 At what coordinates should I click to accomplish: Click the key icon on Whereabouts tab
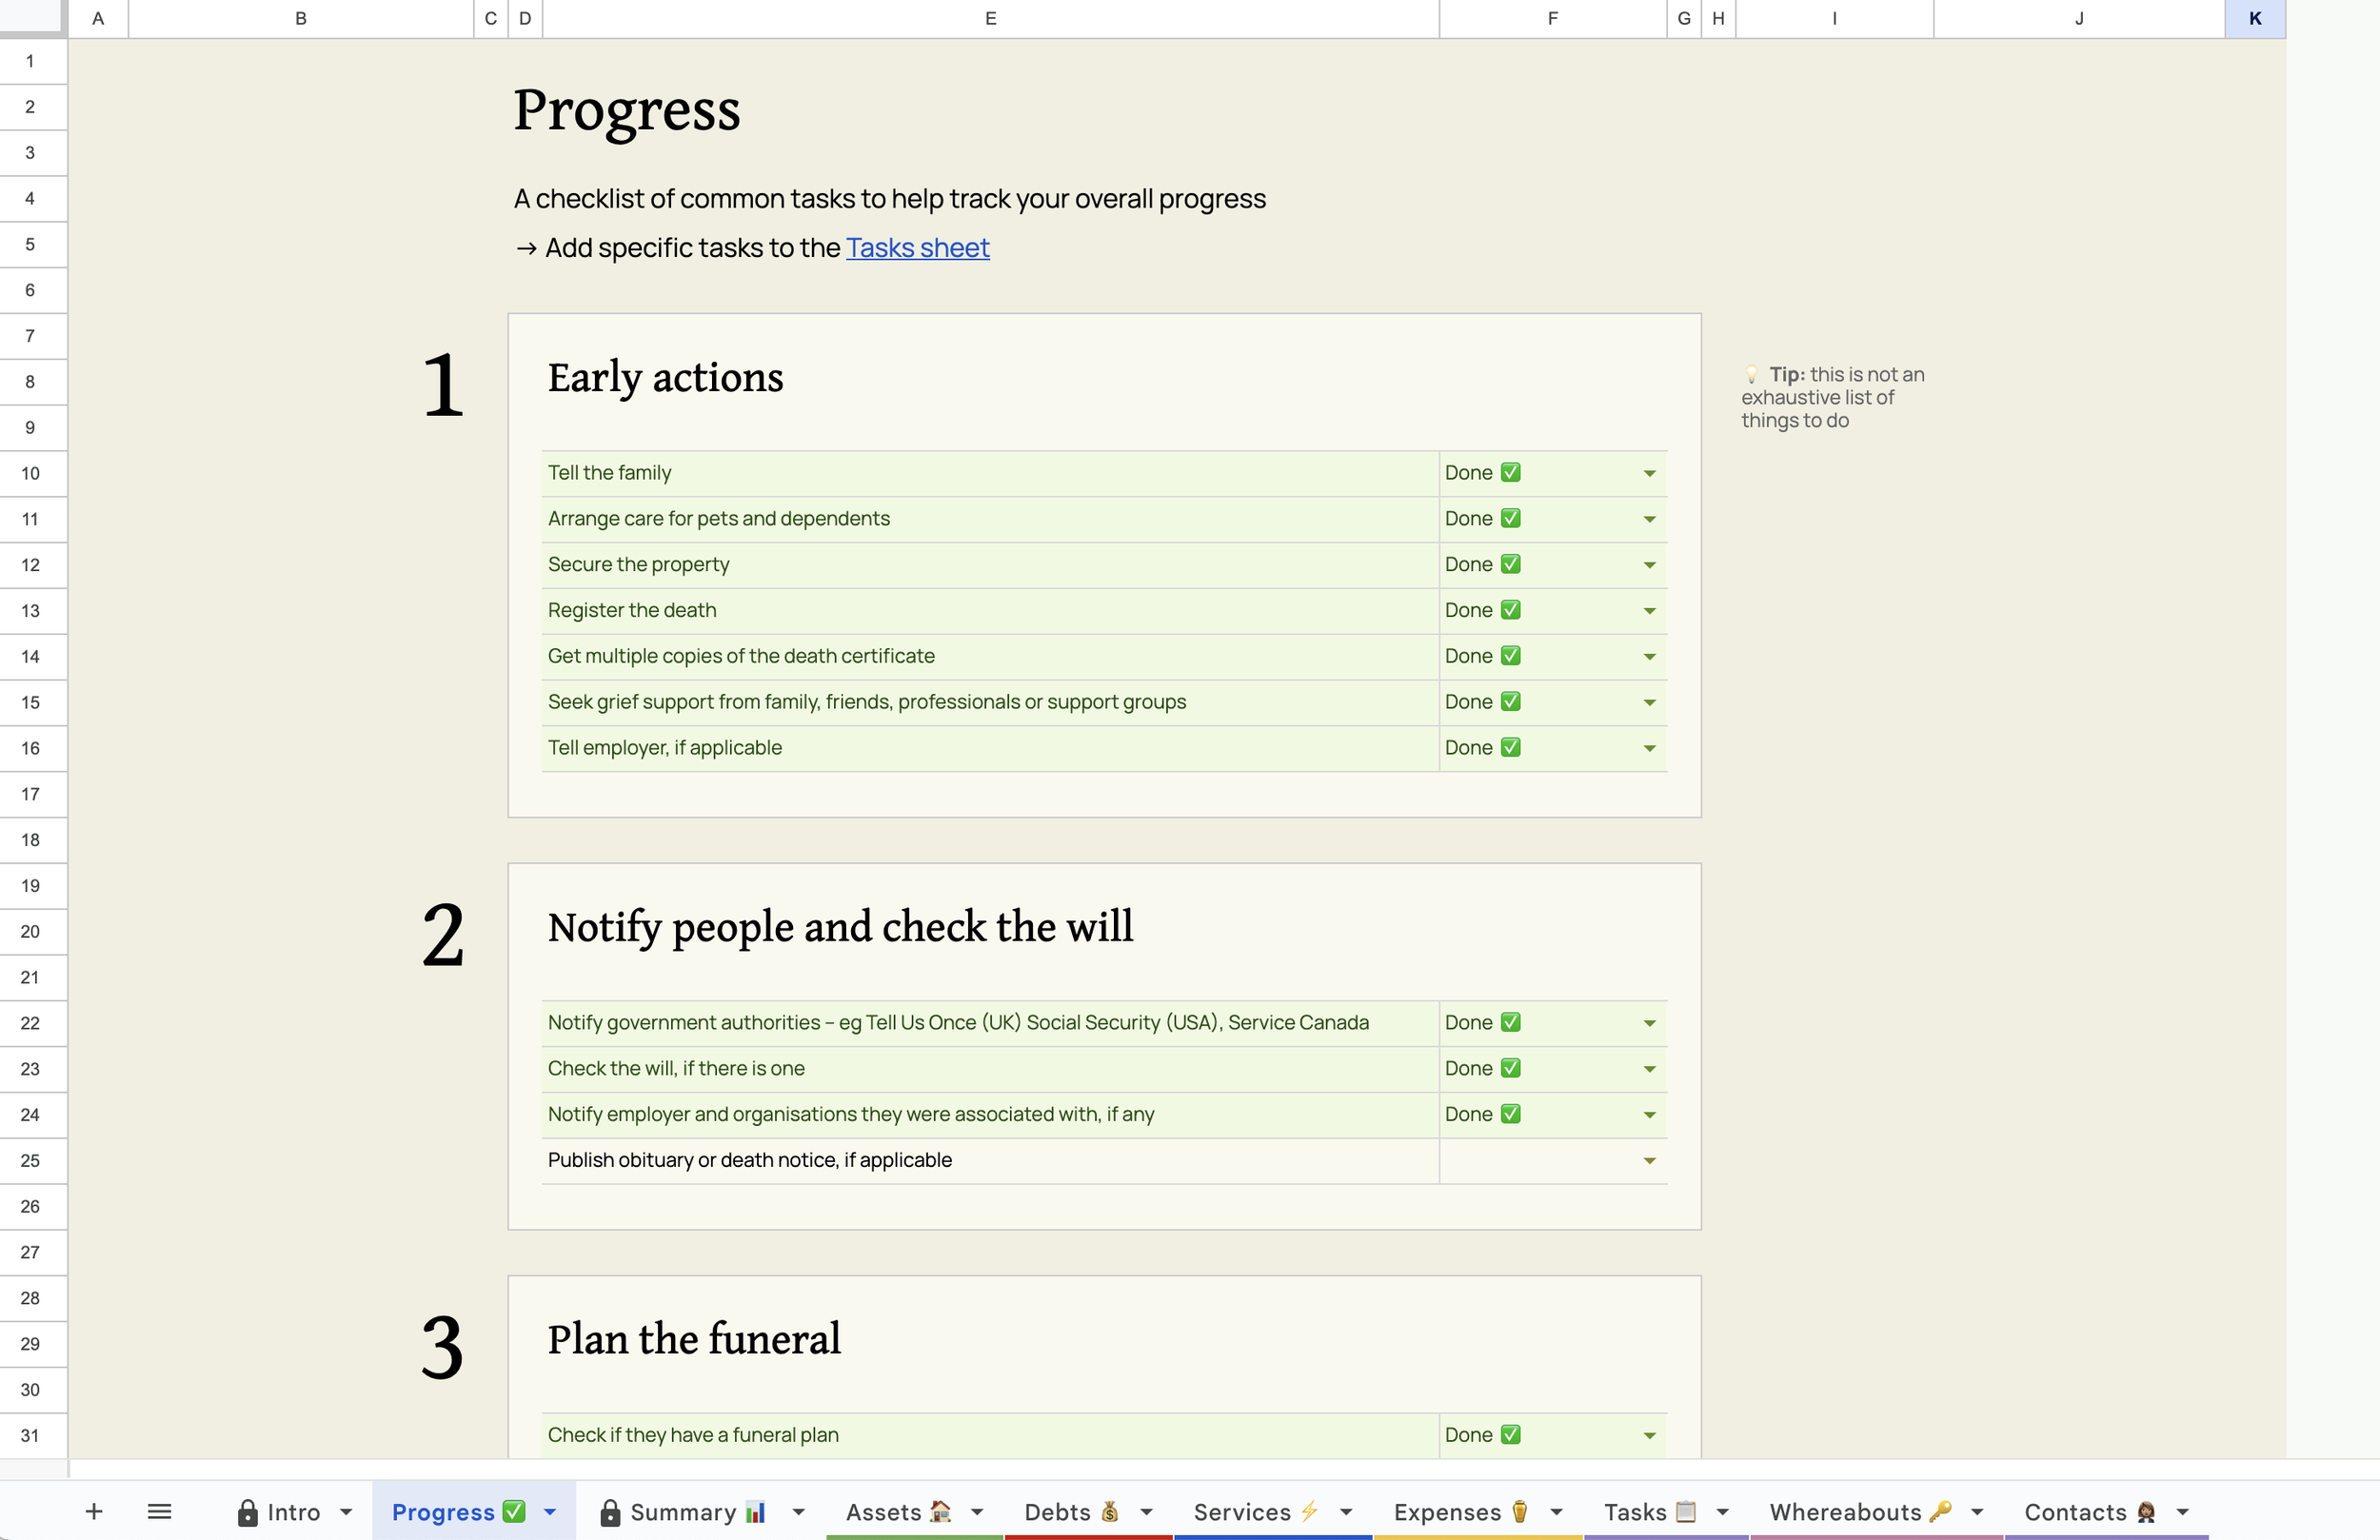[x=1940, y=1511]
